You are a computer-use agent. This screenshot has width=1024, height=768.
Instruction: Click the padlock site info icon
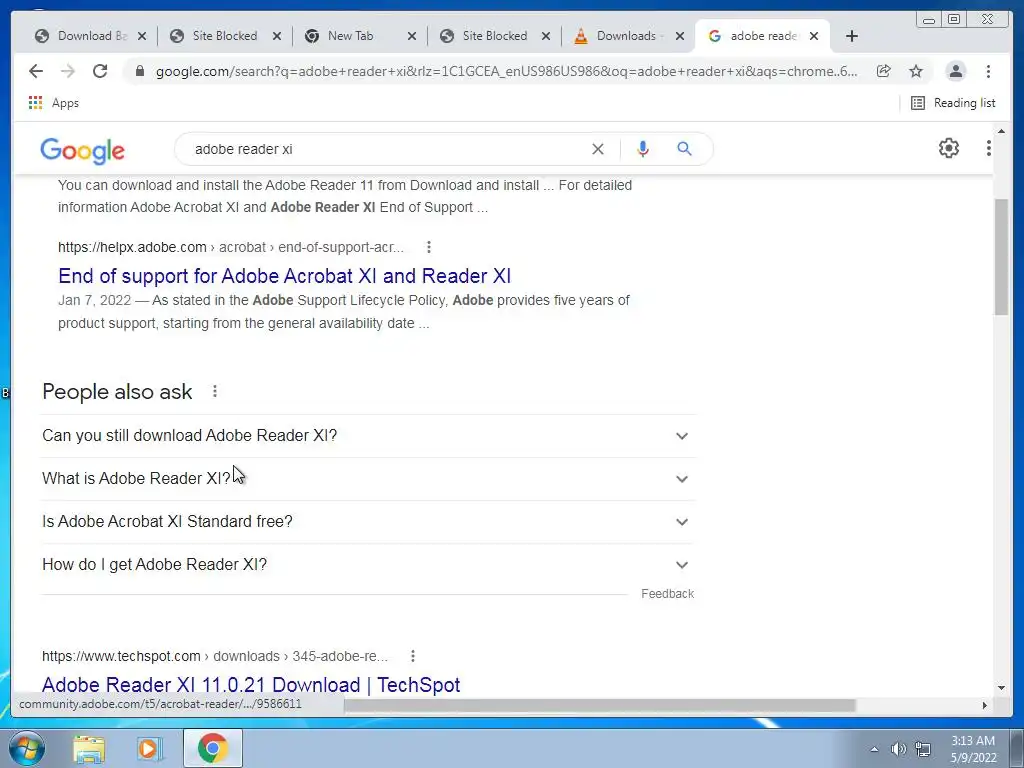coord(139,71)
